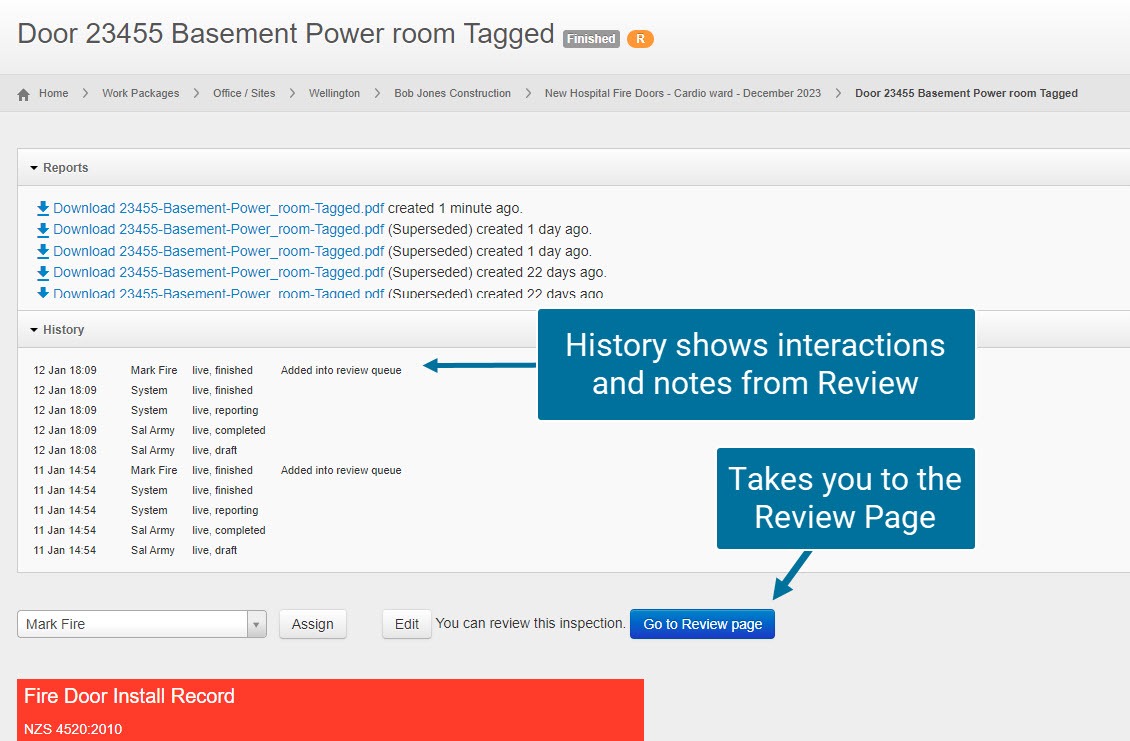Download the report created 1 minute ago

pos(218,208)
